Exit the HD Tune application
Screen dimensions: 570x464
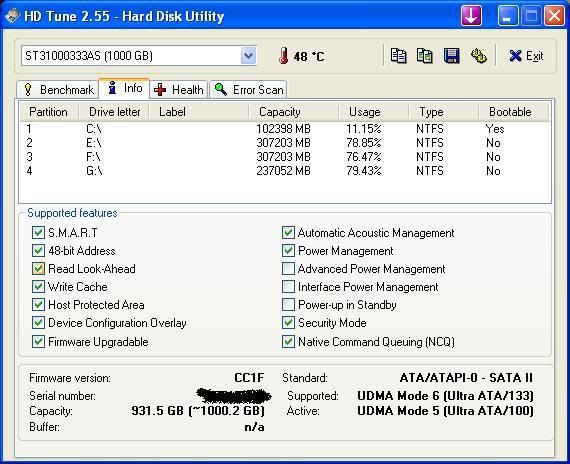tap(526, 56)
